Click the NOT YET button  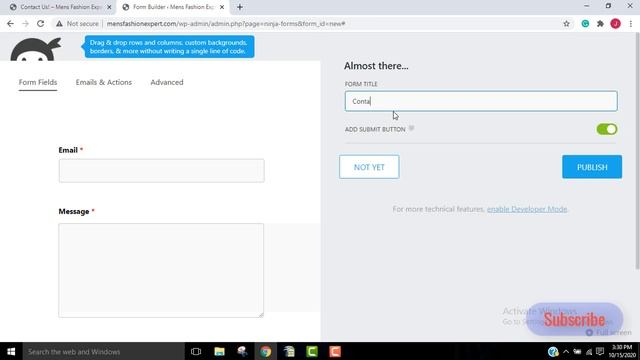point(369,167)
